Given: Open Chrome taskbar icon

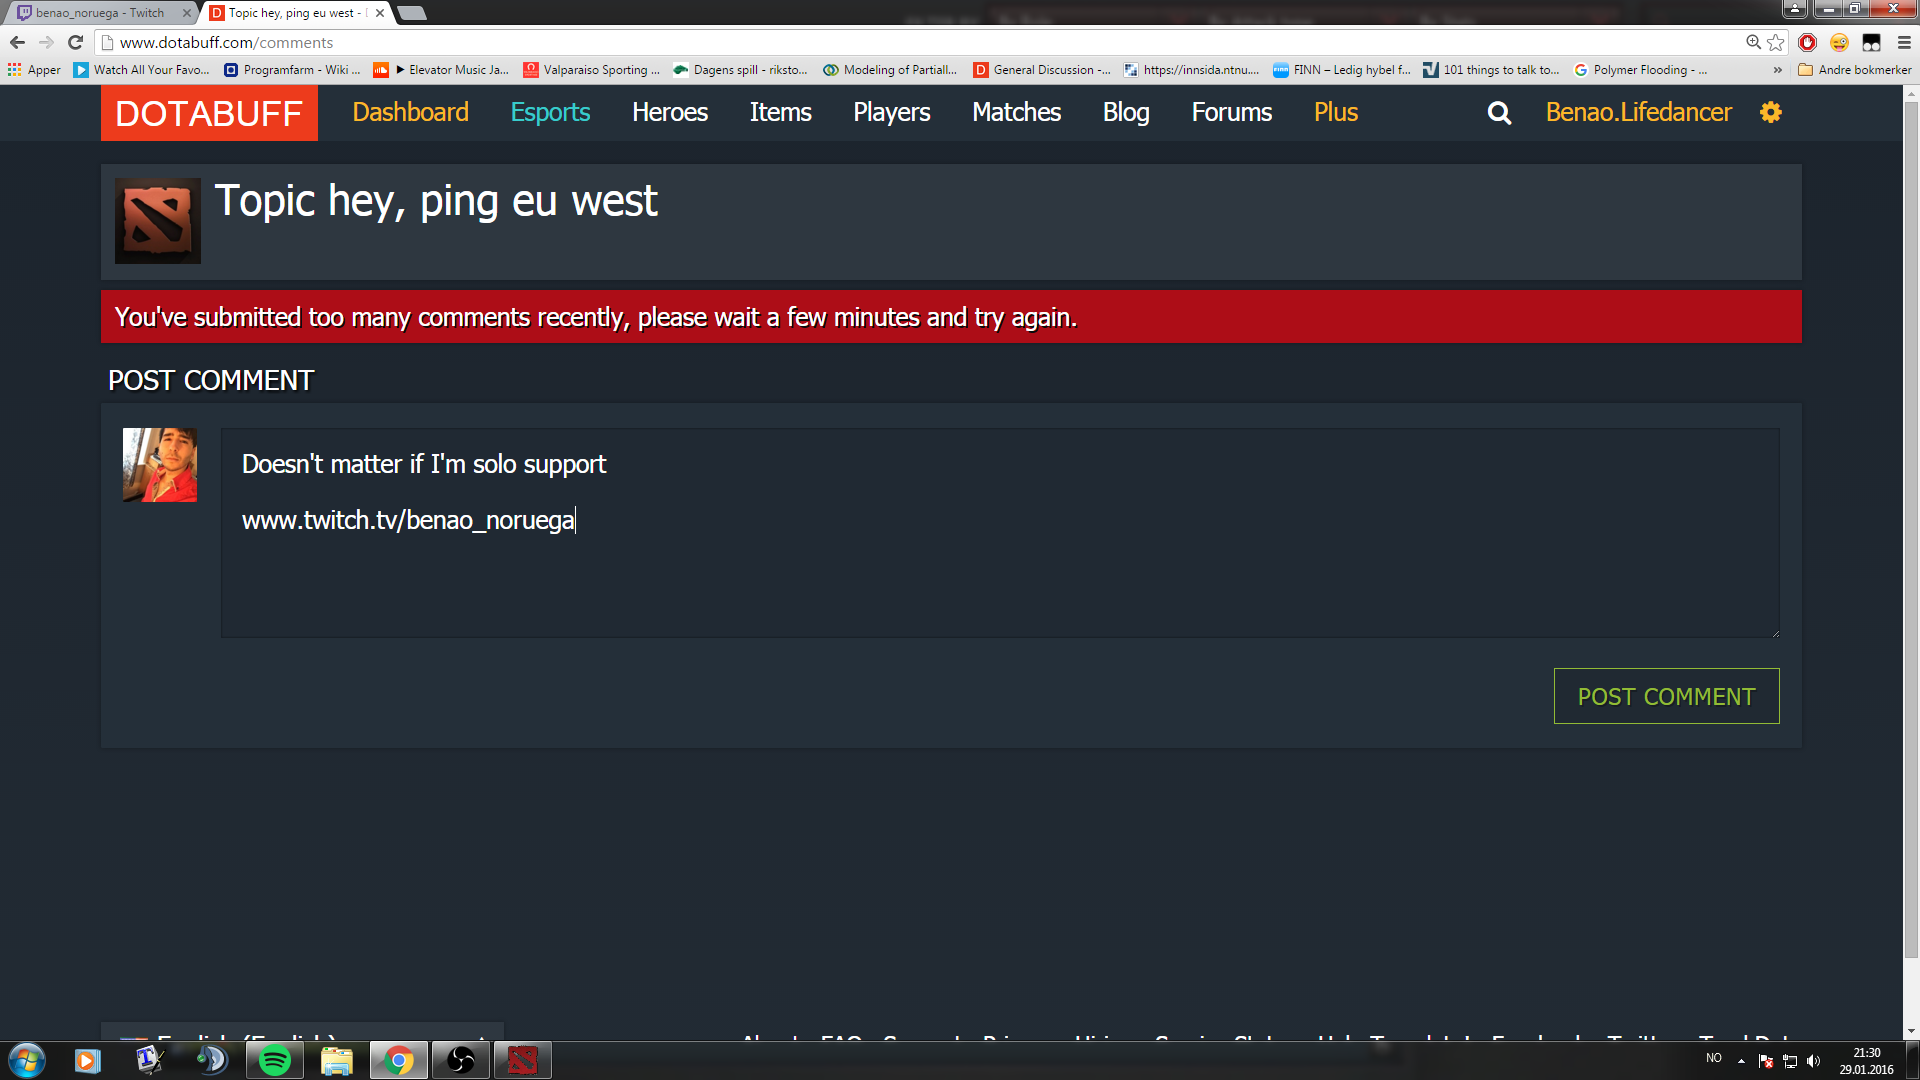Looking at the screenshot, I should (x=399, y=1060).
